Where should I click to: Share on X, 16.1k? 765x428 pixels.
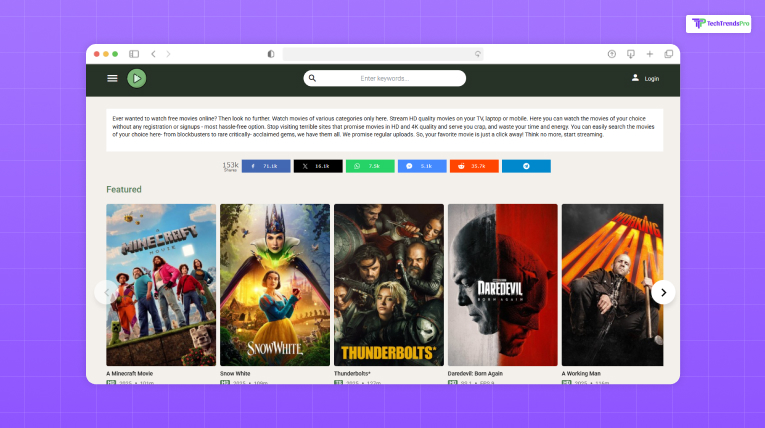pos(318,166)
